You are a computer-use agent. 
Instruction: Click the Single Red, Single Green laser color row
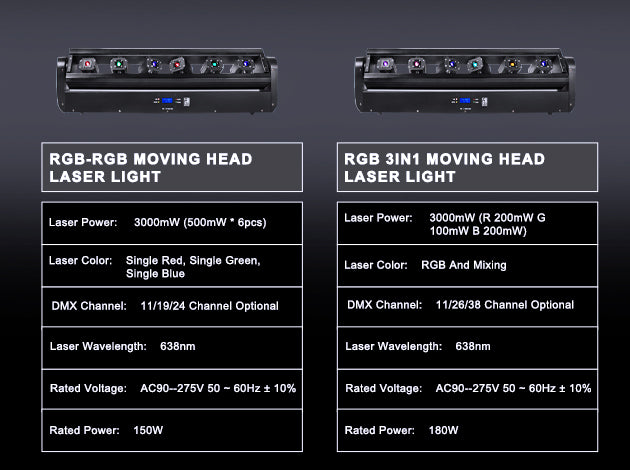click(x=171, y=266)
